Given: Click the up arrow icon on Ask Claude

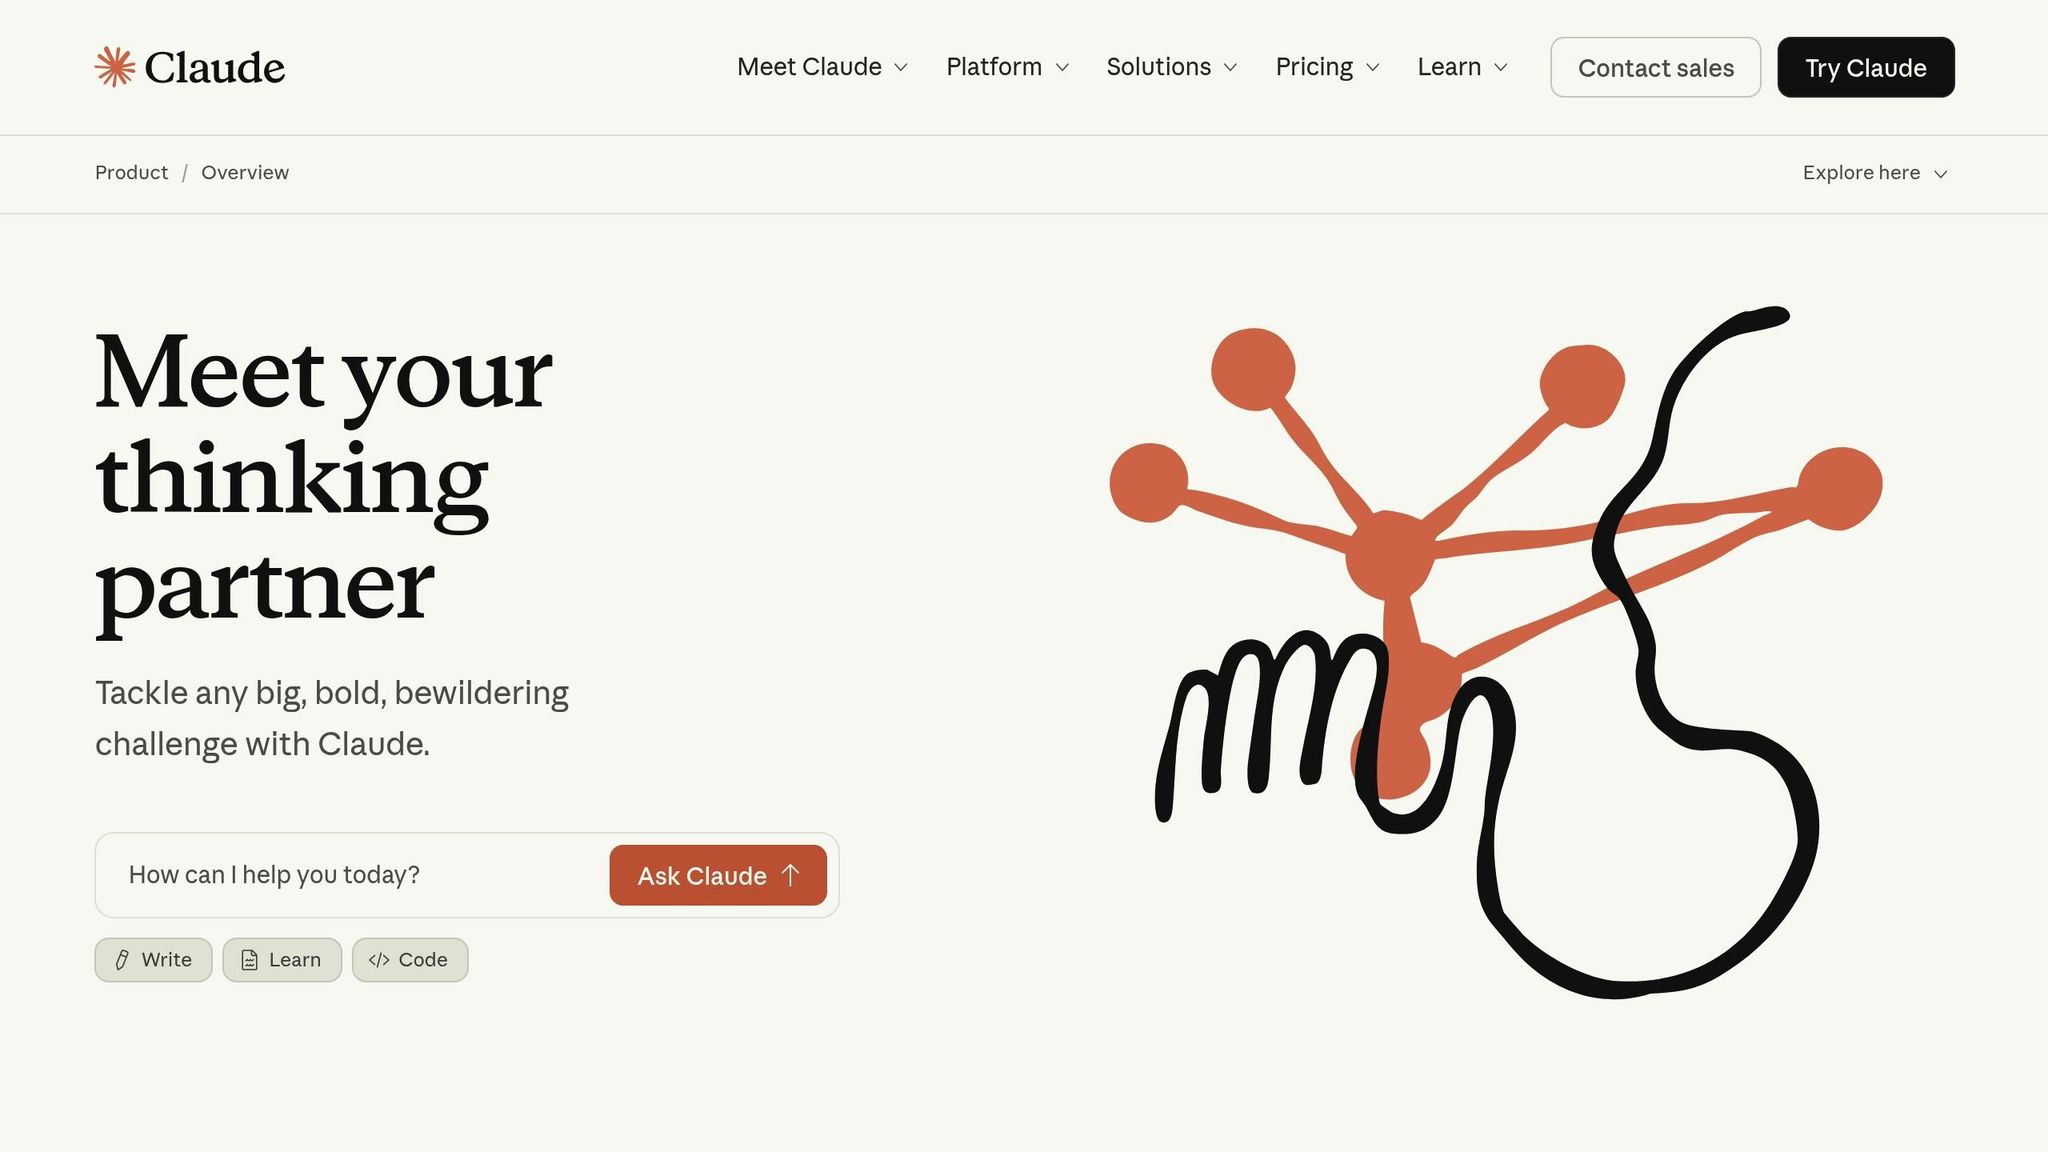Looking at the screenshot, I should tap(790, 875).
